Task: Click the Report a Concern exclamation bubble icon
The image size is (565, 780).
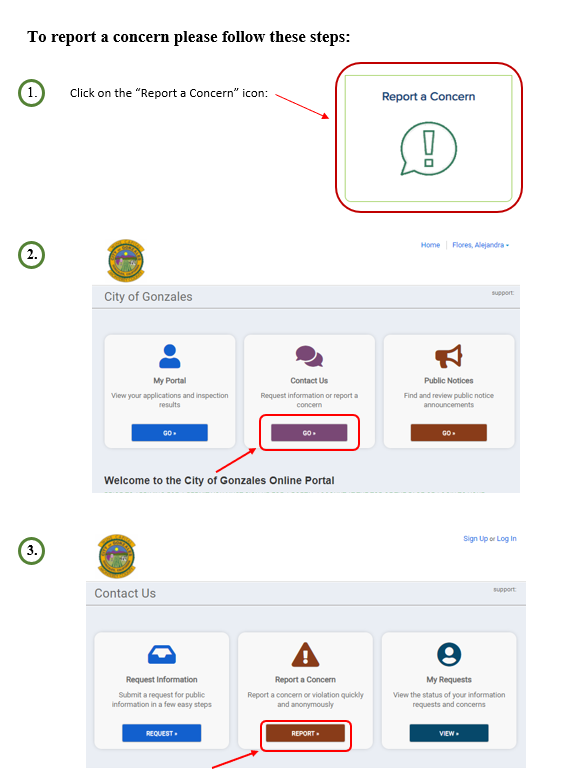Action: coord(428,149)
